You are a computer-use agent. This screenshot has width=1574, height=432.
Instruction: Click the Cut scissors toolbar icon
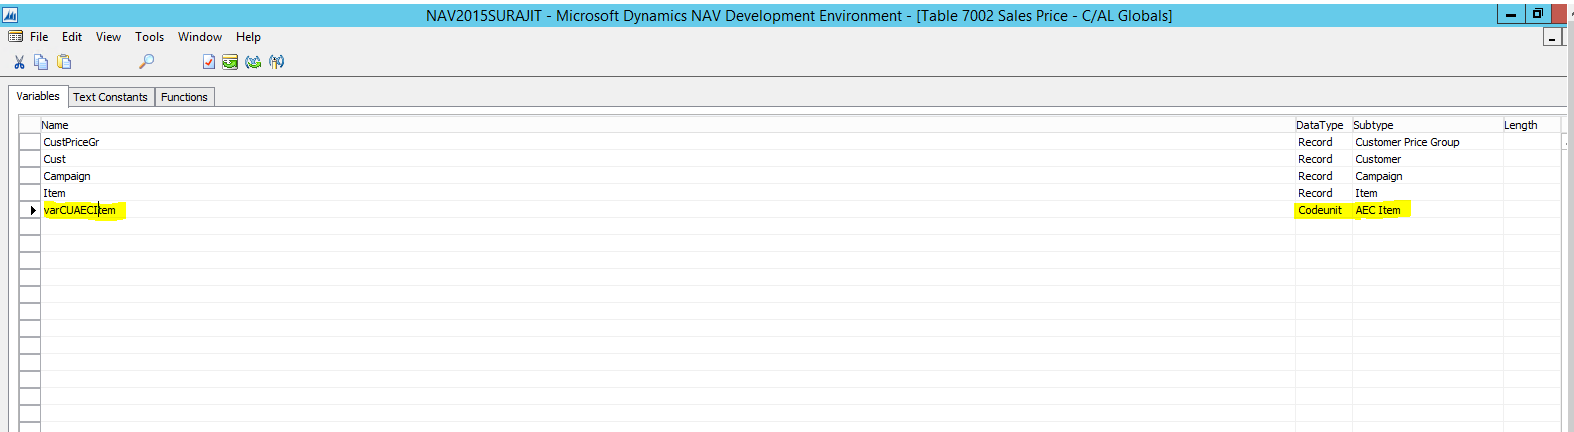click(x=19, y=62)
